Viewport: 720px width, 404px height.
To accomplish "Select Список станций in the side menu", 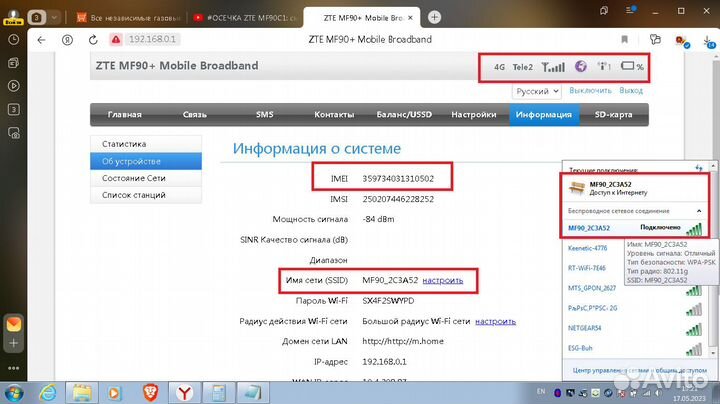I will click(x=146, y=195).
